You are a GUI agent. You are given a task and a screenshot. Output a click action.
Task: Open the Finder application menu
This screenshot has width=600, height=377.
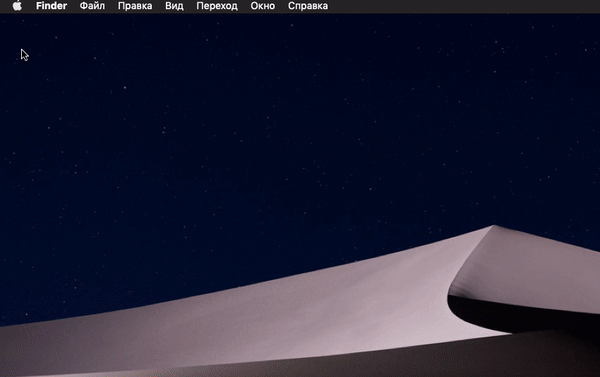click(51, 6)
